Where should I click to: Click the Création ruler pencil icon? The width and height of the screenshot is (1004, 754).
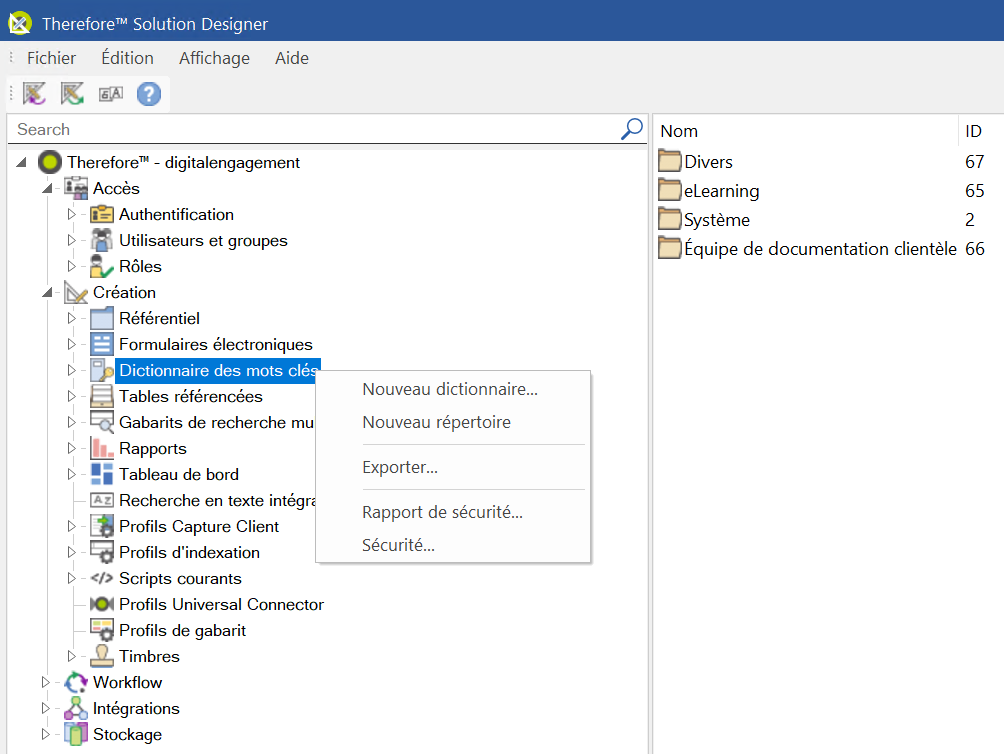pos(76,293)
